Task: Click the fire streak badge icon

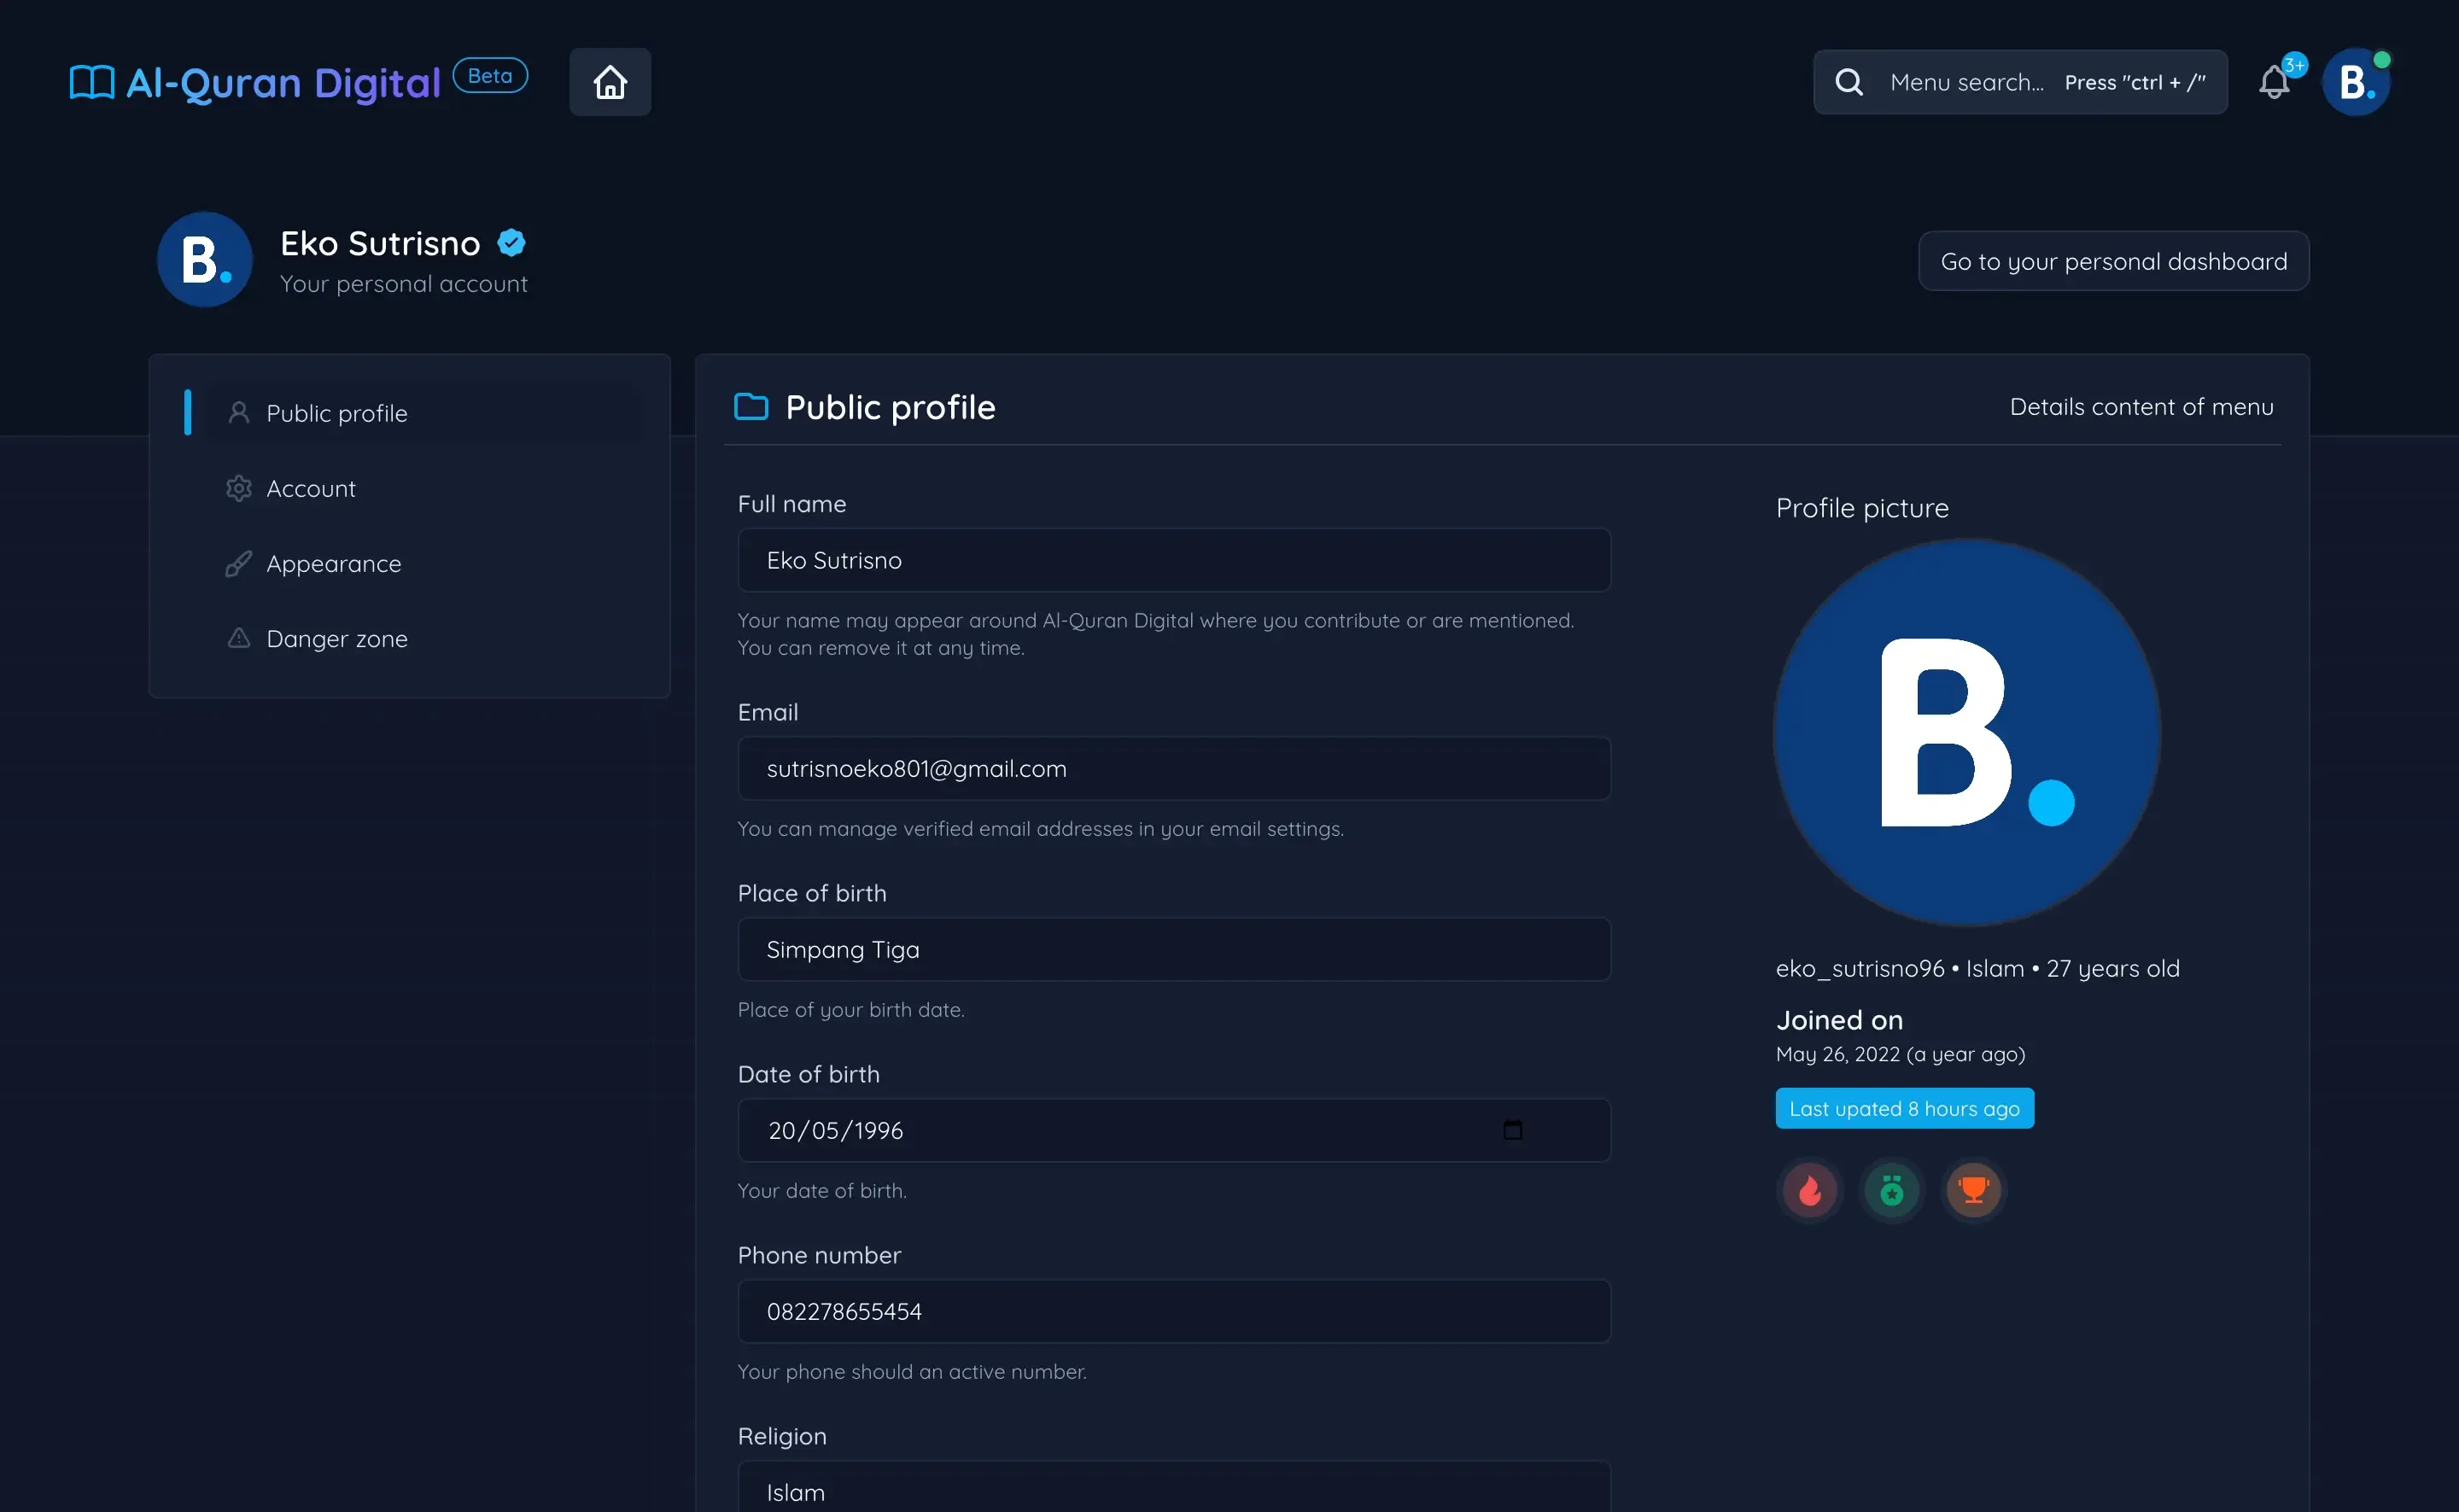Action: pyautogui.click(x=1811, y=1191)
